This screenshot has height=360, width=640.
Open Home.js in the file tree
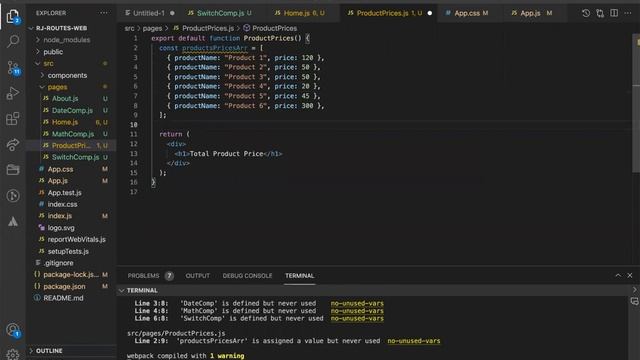71,122
